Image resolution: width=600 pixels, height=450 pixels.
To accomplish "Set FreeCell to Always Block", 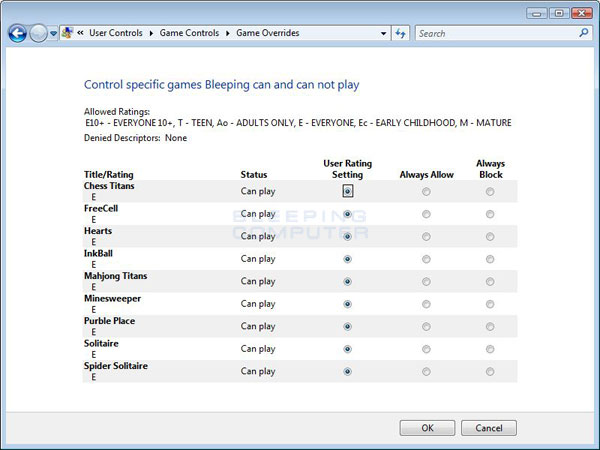I will pyautogui.click(x=490, y=214).
